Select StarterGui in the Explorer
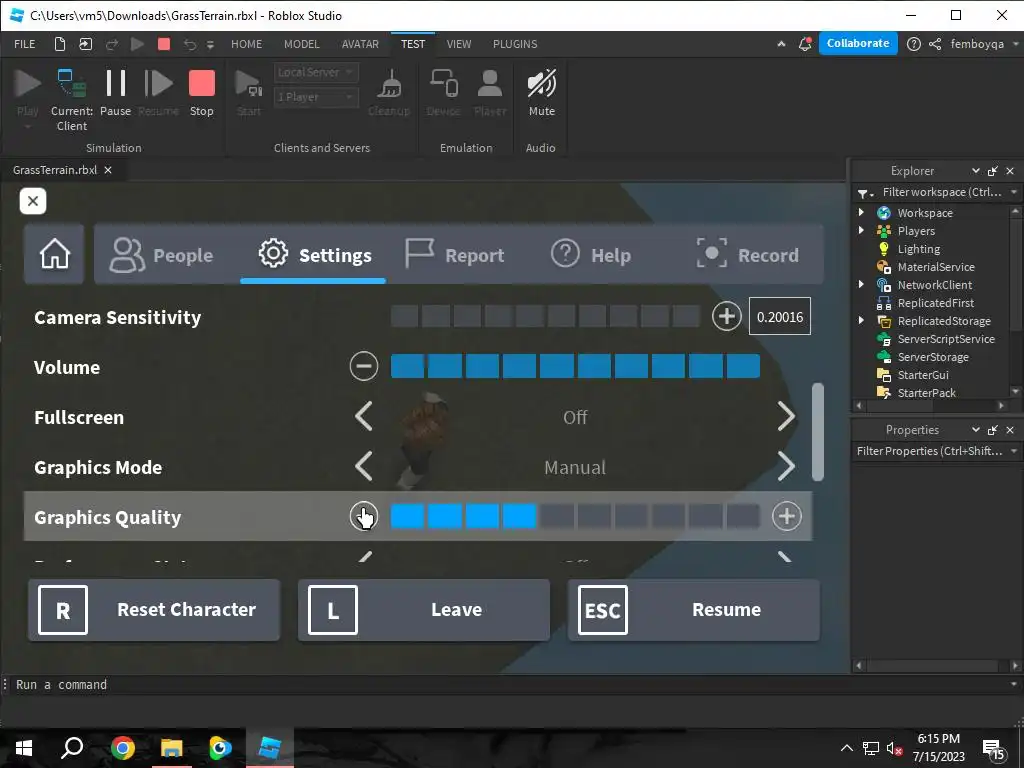The width and height of the screenshot is (1024, 768). tap(923, 375)
